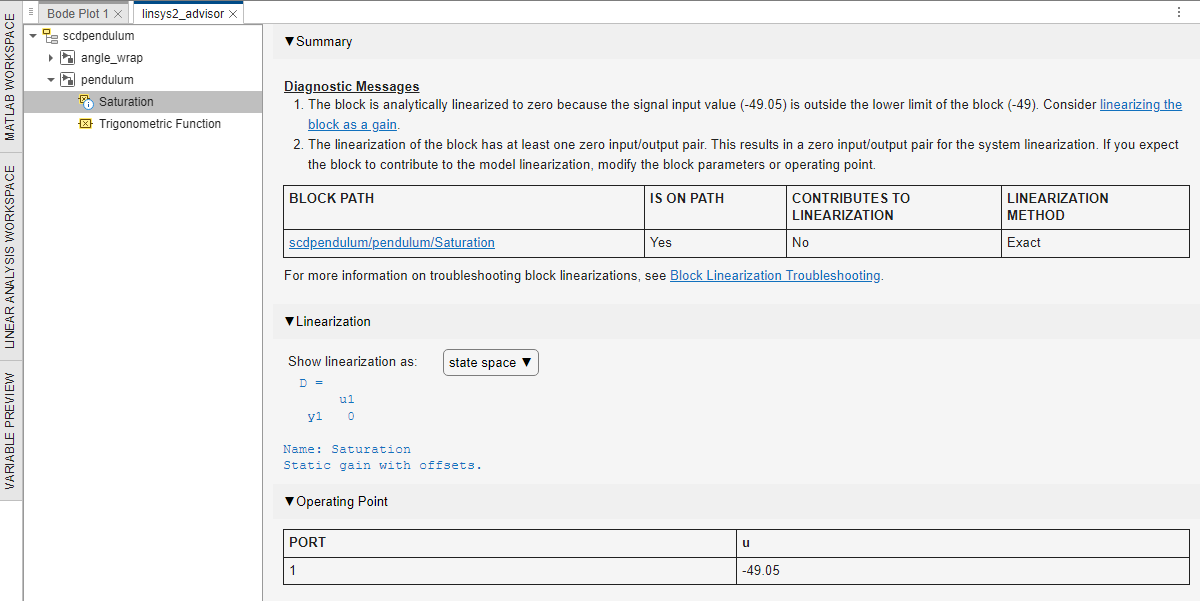Image resolution: width=1200 pixels, height=601 pixels.
Task: Select the Trigonometric Function block icon
Action: coord(85,123)
